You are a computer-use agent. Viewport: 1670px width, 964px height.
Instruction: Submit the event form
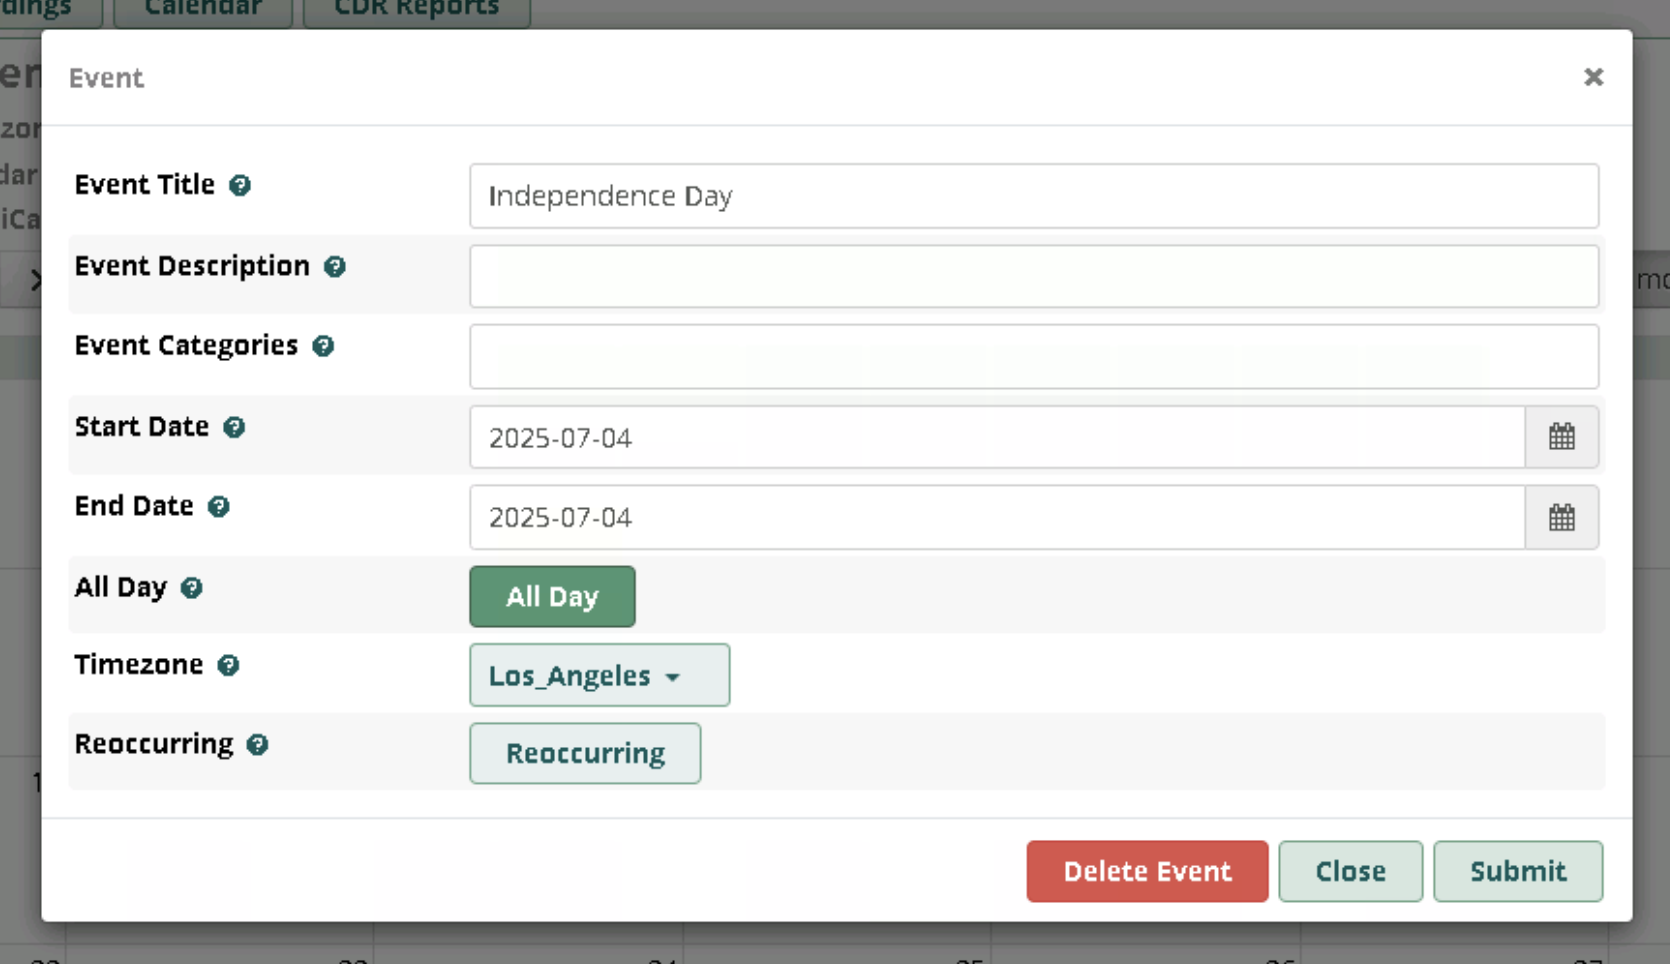1518,871
